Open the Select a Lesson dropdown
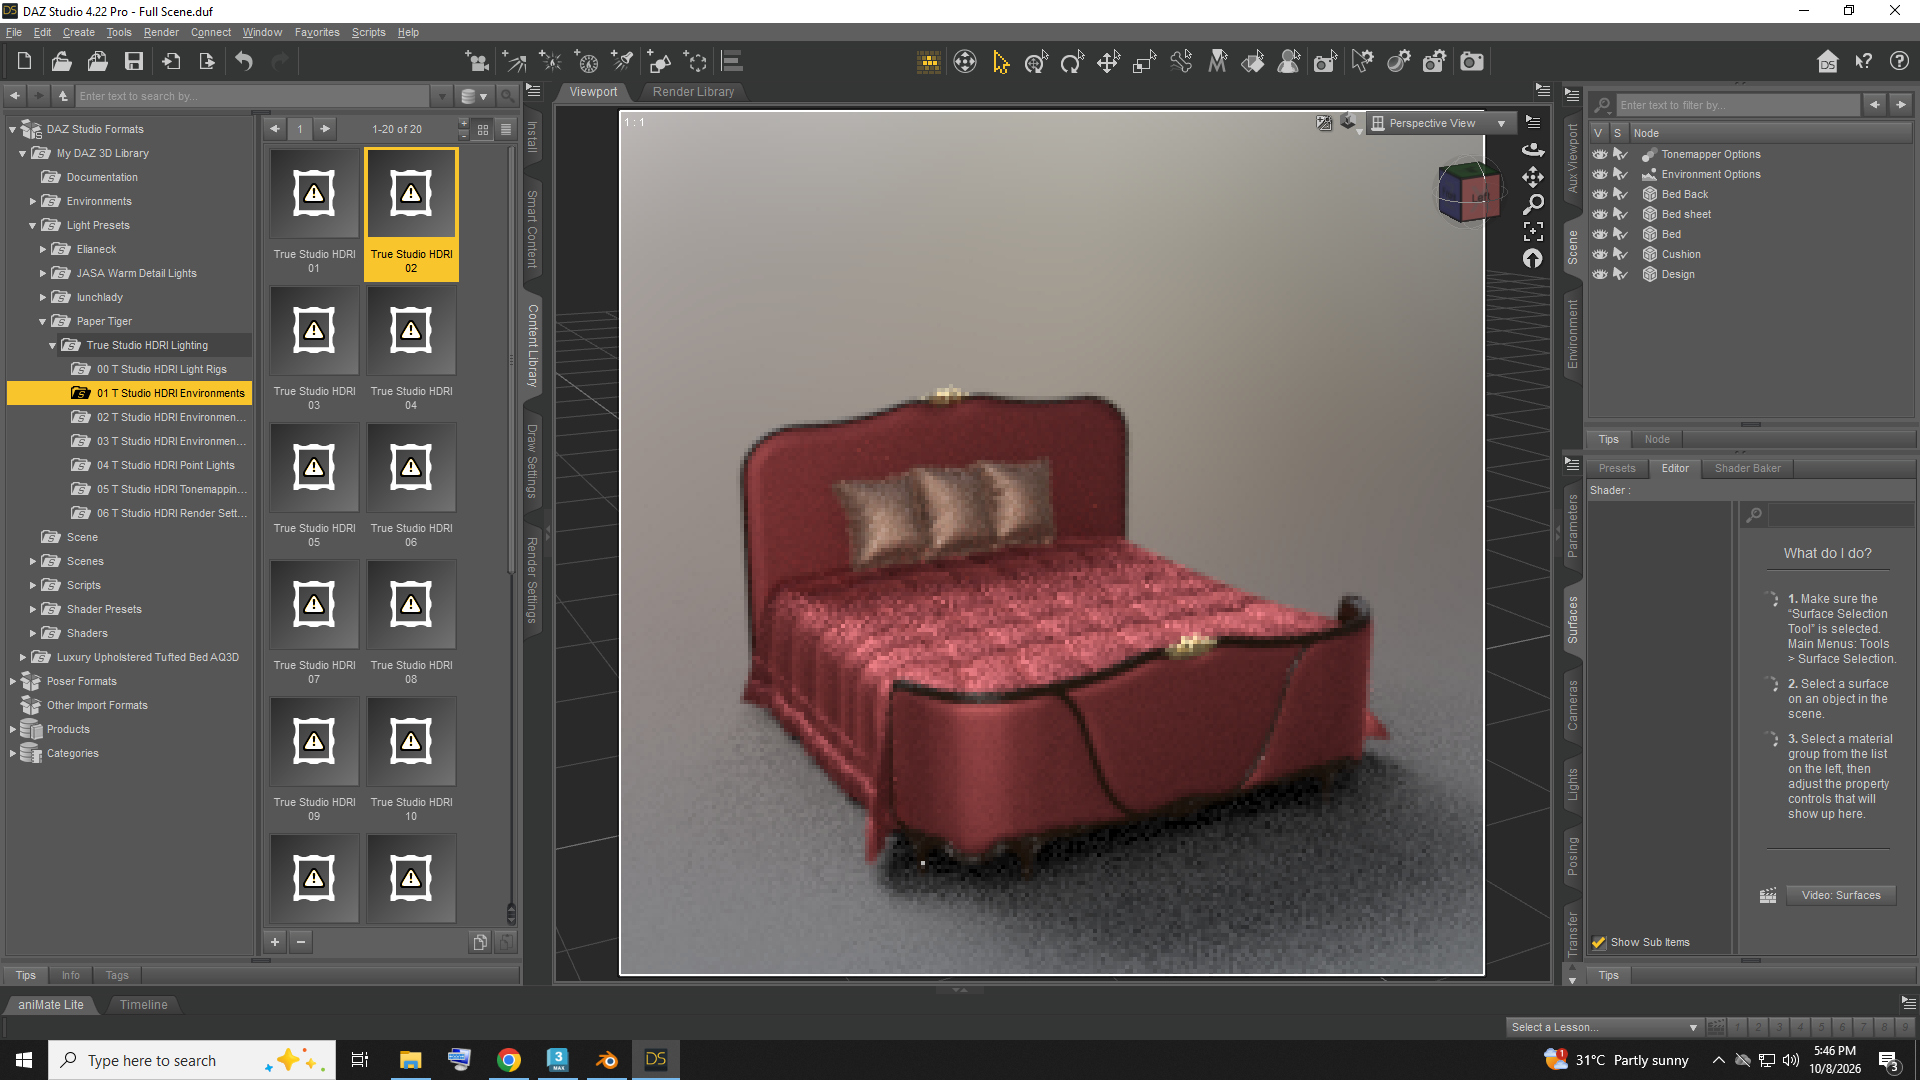 [x=1604, y=1027]
